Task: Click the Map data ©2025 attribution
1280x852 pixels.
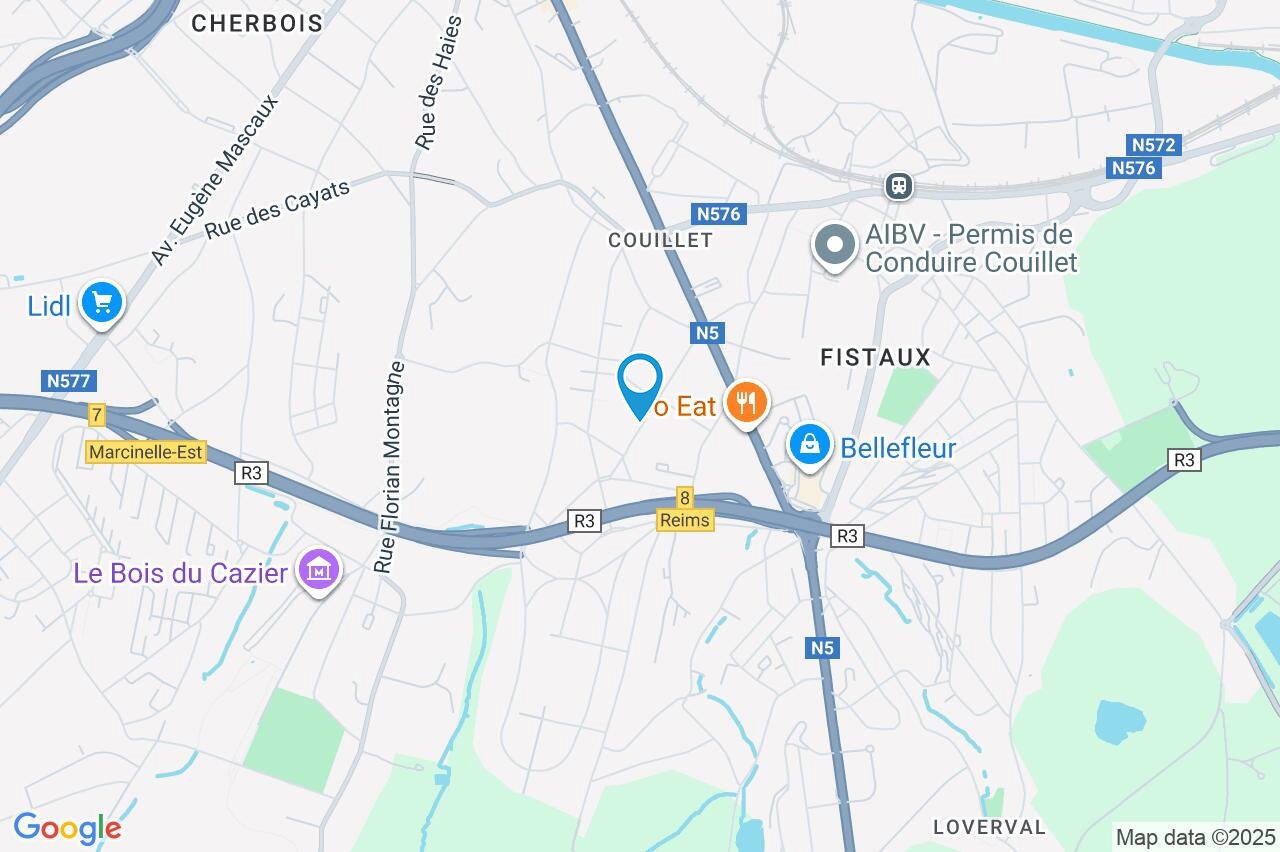Action: tap(1196, 837)
